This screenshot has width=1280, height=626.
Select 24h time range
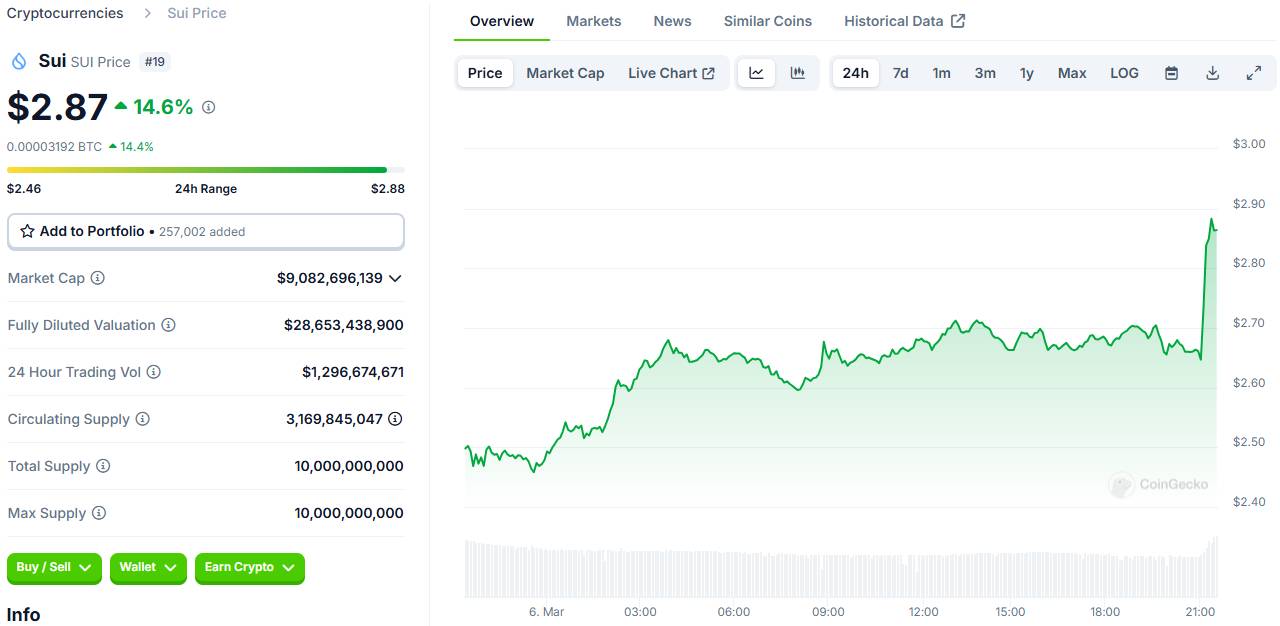click(855, 73)
